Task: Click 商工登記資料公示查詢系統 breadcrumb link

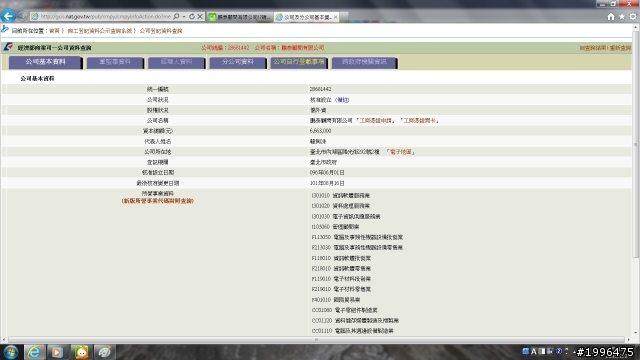Action: click(100, 31)
